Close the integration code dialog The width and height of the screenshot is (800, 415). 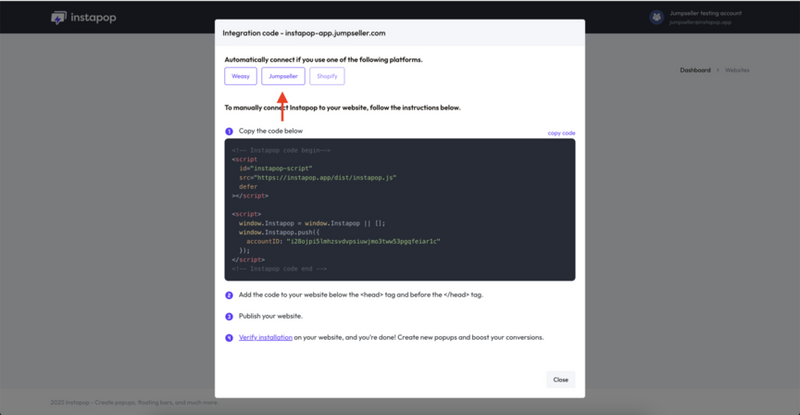560,379
